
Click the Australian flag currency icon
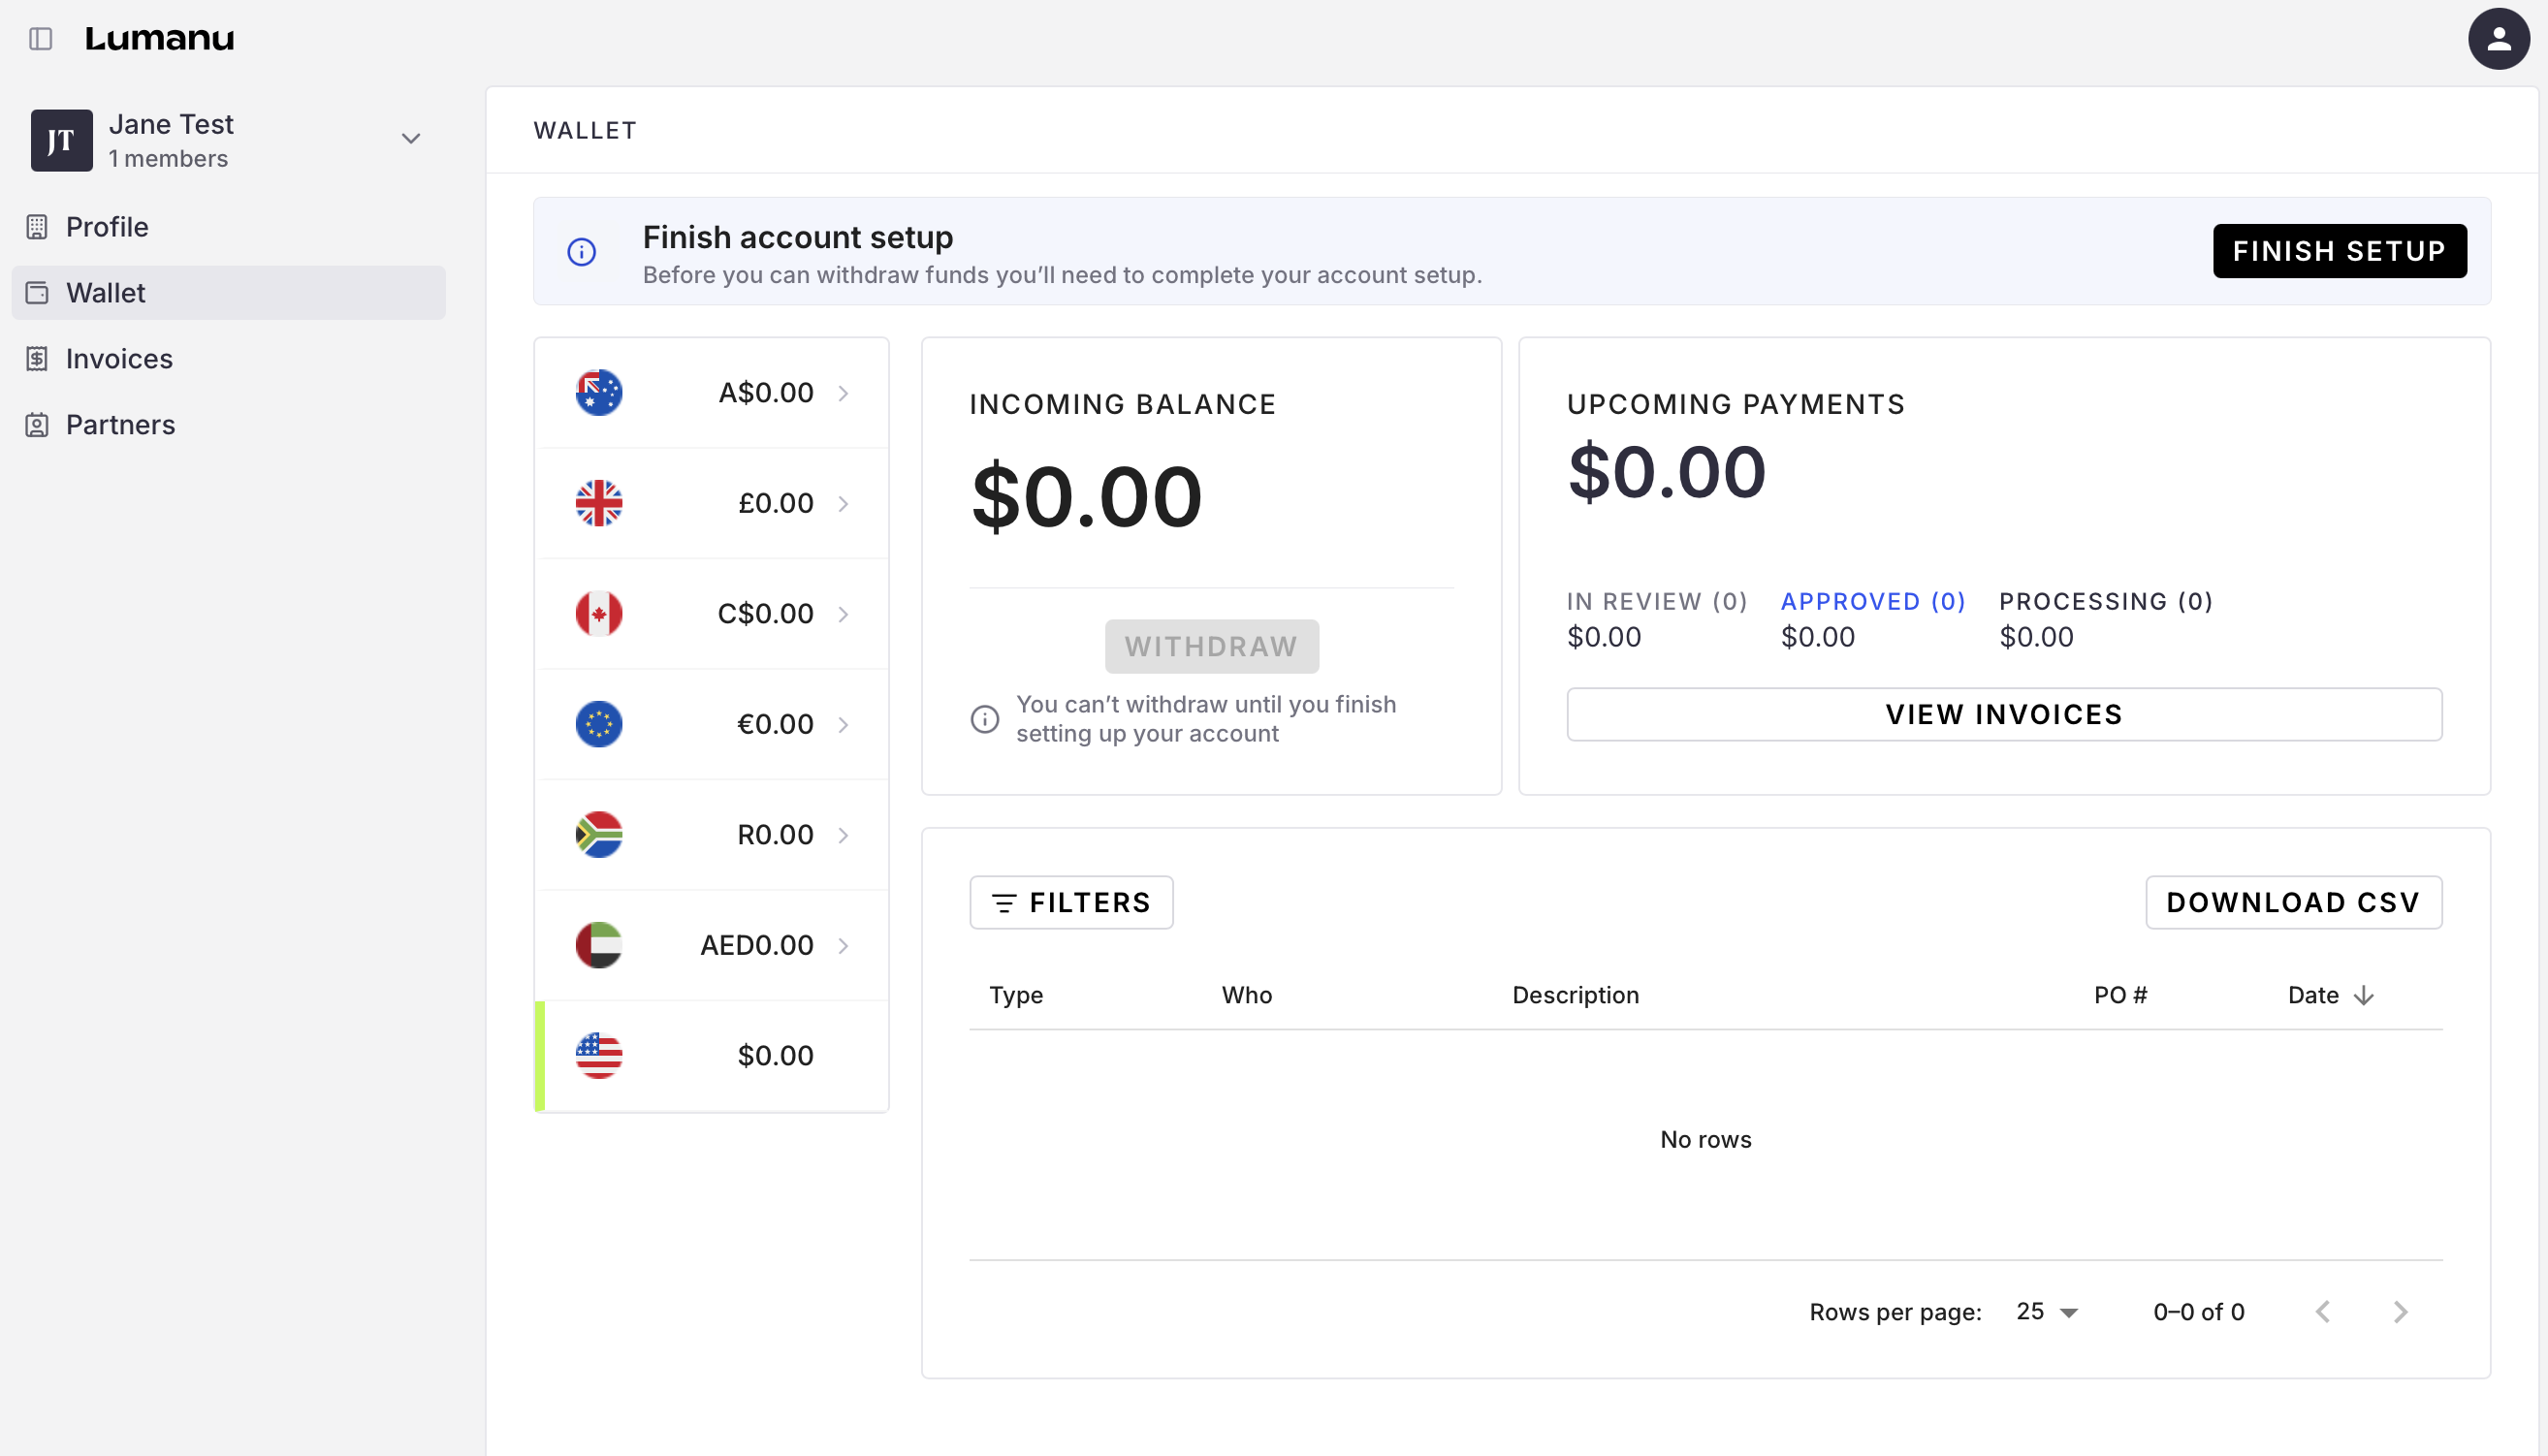point(599,392)
